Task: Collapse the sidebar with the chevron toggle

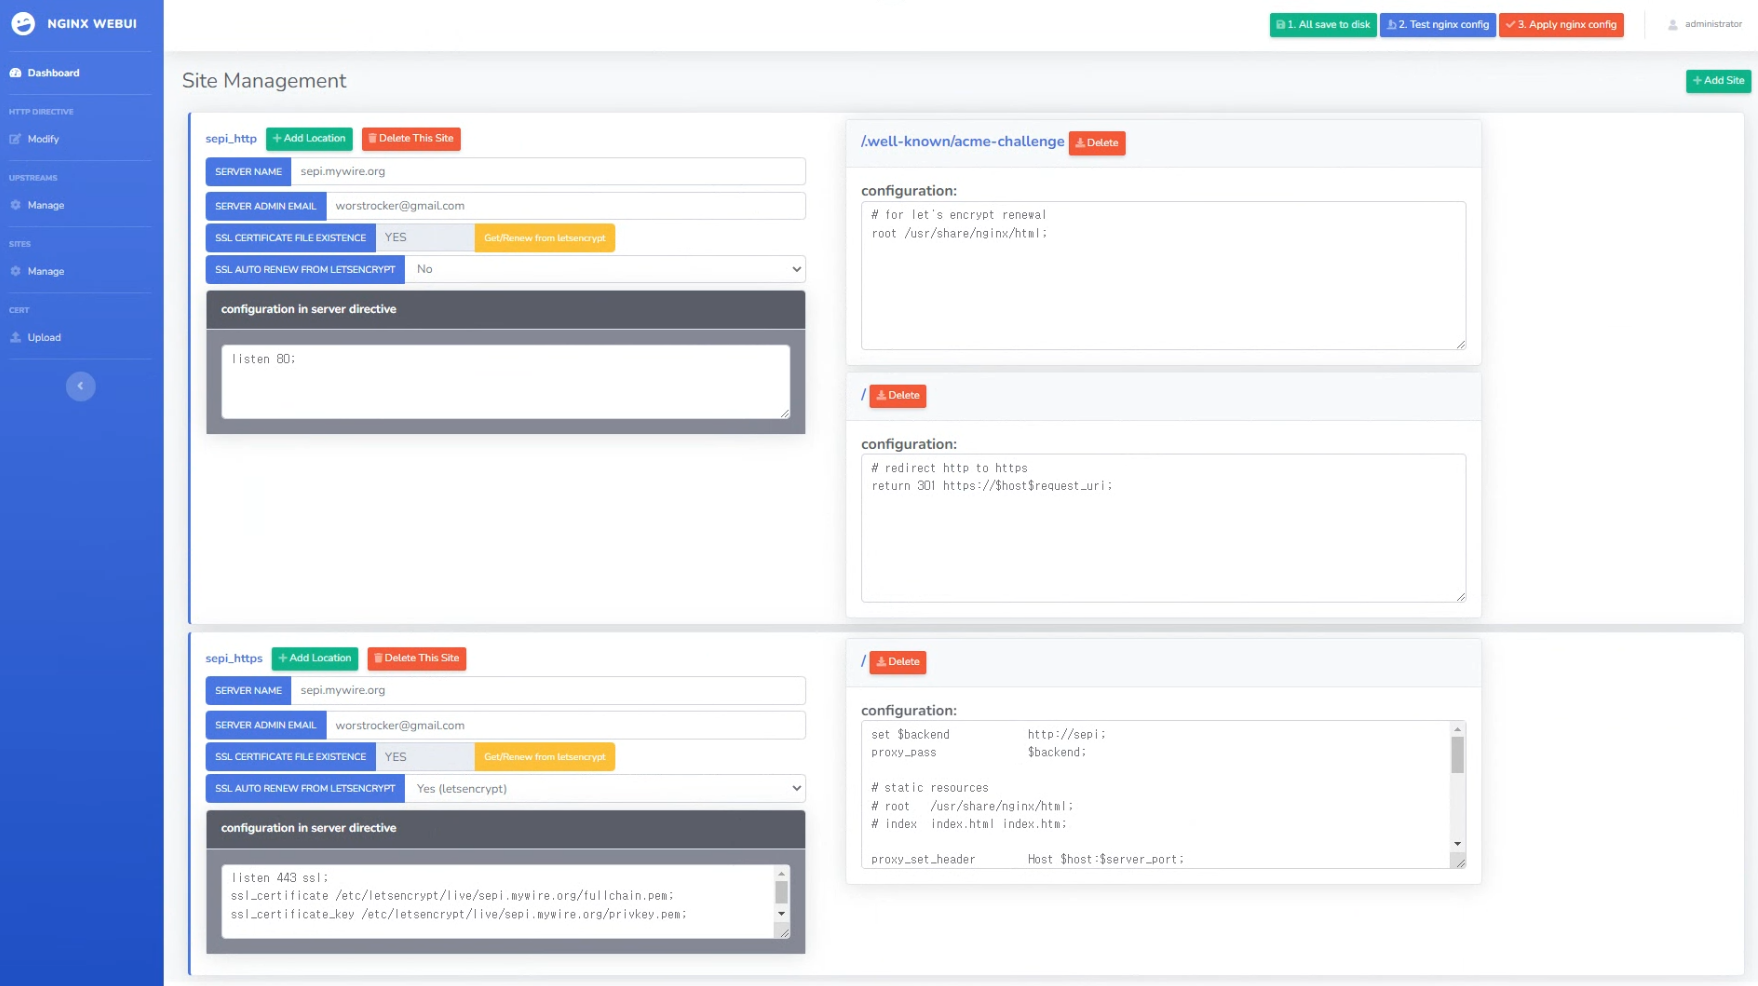Action: [81, 386]
